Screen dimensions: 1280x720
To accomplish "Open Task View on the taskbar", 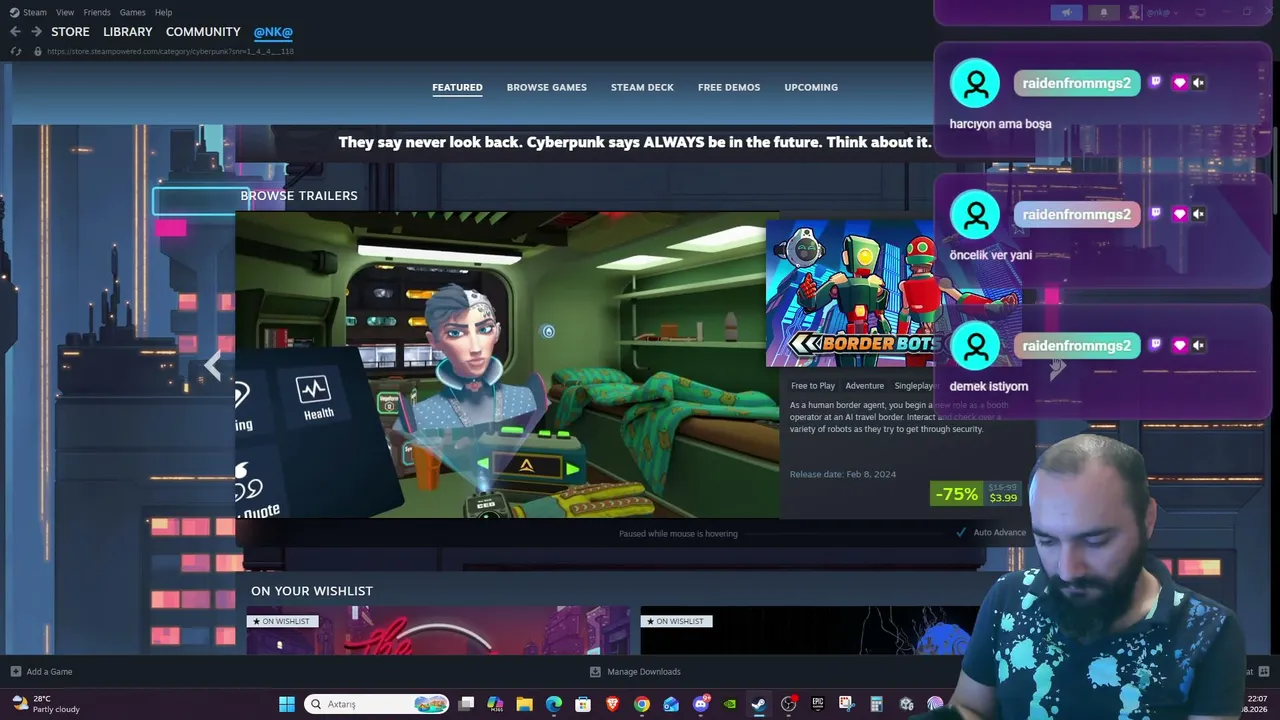I will pos(466,704).
